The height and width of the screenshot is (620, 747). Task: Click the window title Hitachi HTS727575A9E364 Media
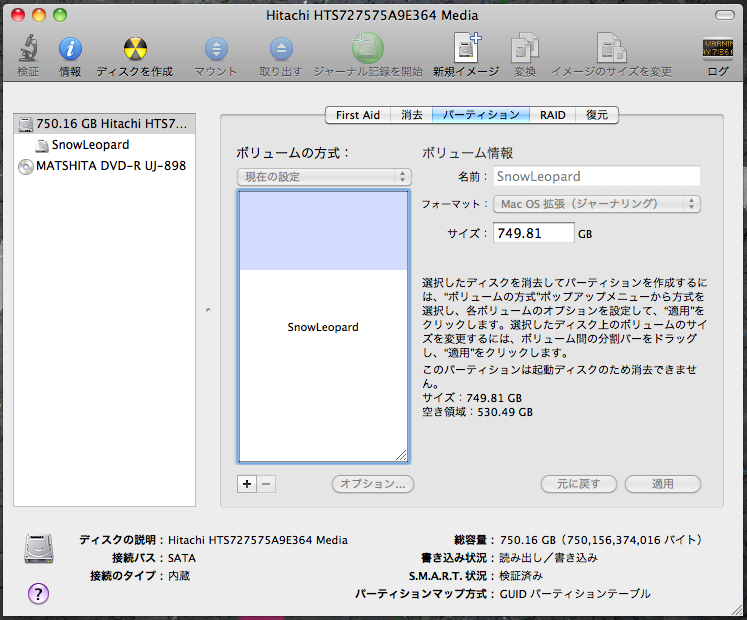point(372,15)
